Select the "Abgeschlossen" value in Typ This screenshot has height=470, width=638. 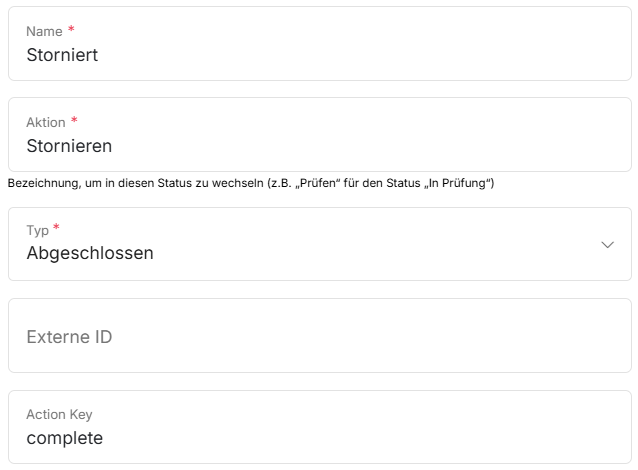[90, 253]
